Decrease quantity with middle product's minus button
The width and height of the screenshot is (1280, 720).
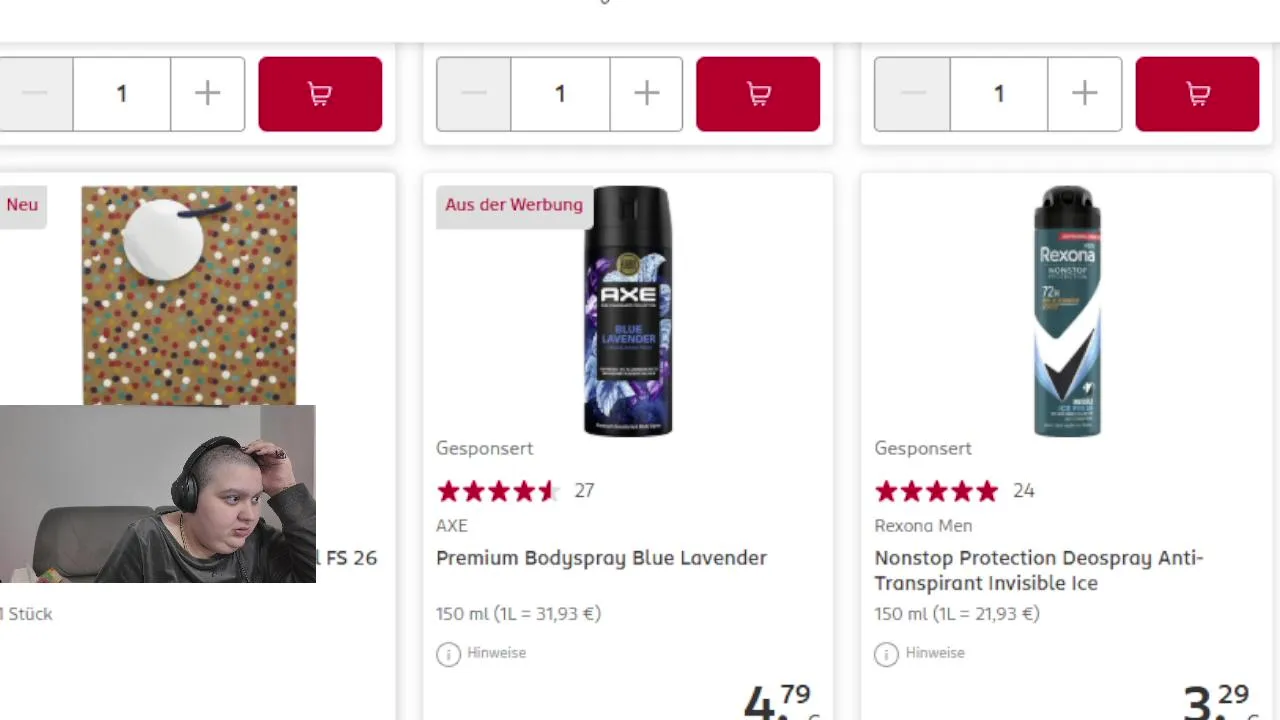pos(474,94)
